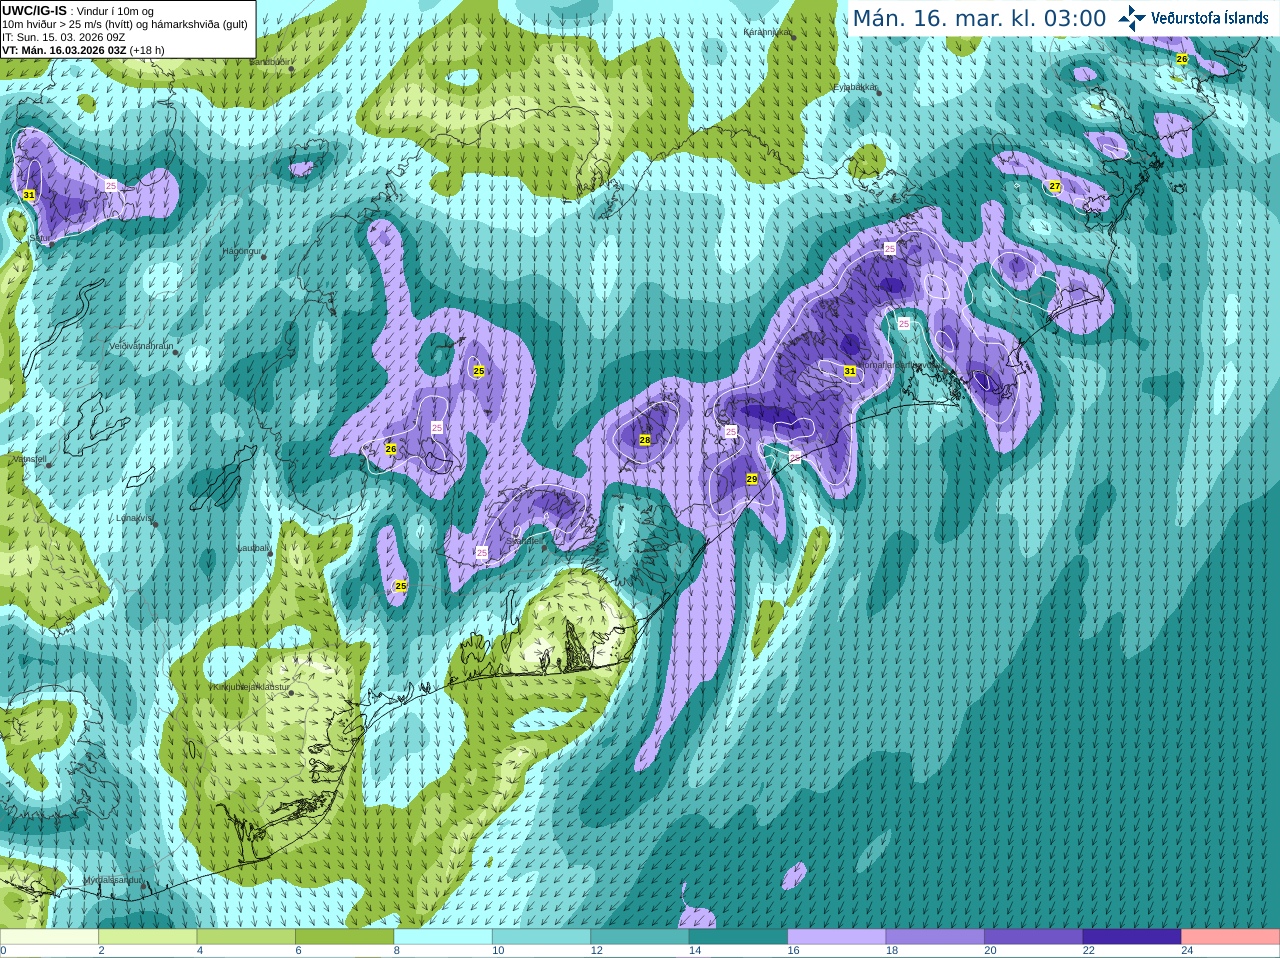Viewport: 1280px width, 958px height.
Task: Click the legend scale value 20
Action: pos(991,951)
